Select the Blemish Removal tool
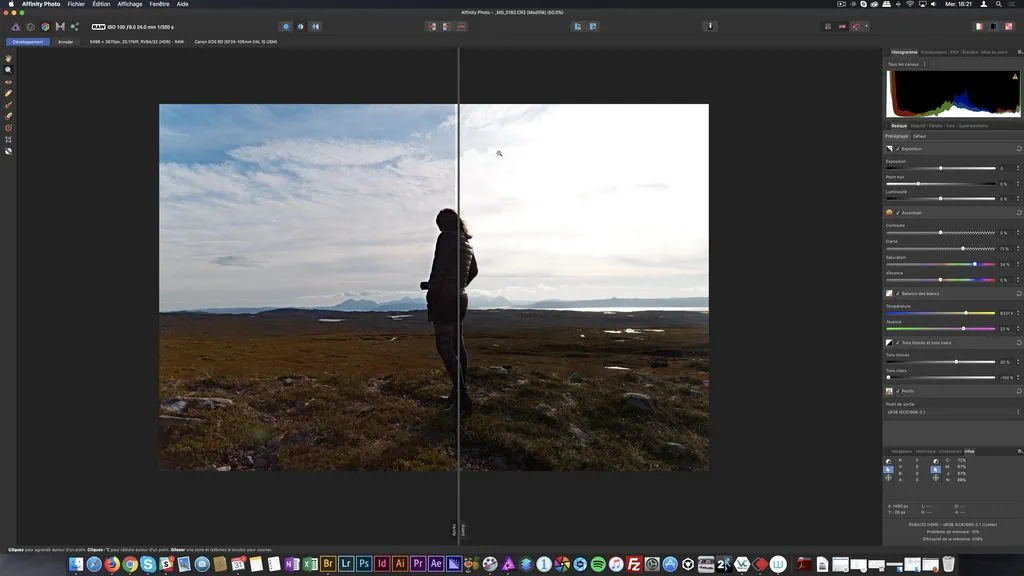 click(9, 93)
